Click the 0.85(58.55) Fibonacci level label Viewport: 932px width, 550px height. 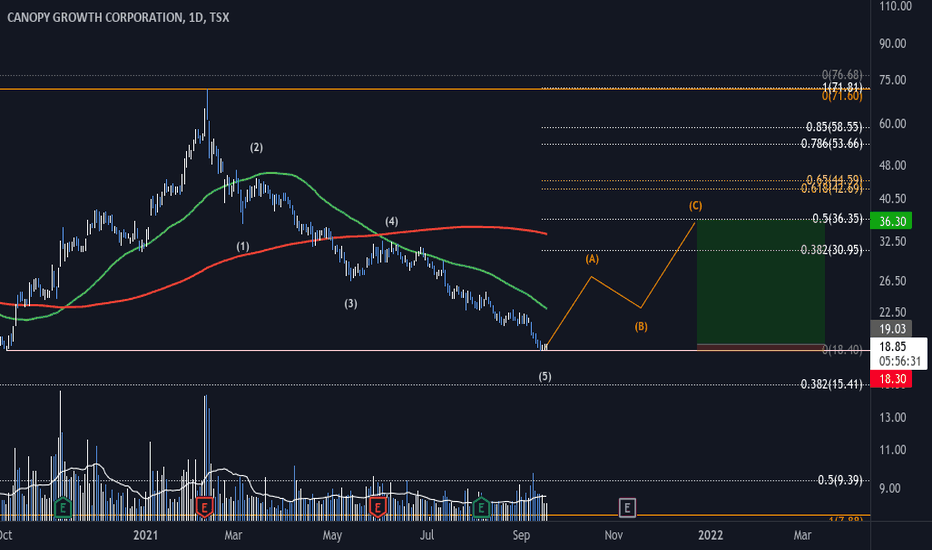(834, 127)
